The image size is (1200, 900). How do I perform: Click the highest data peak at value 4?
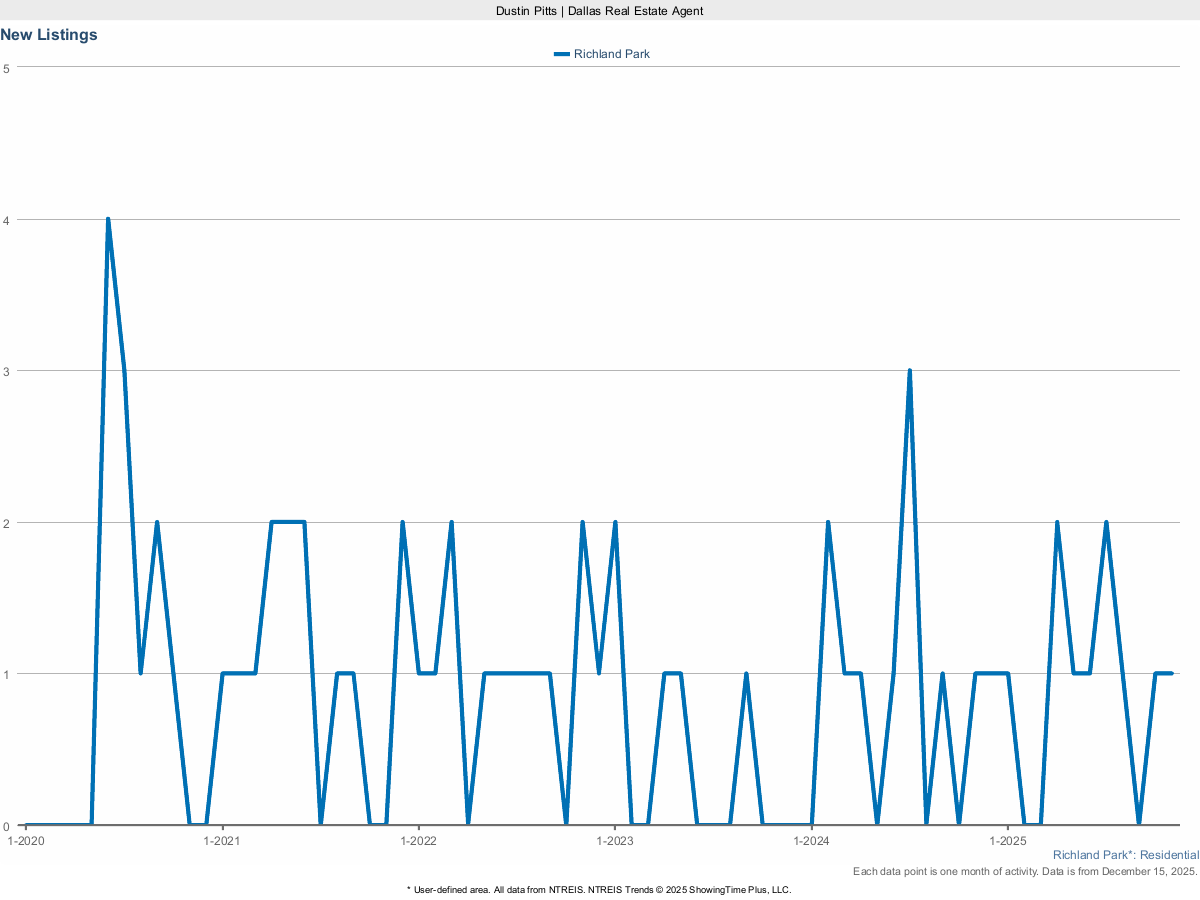[107, 219]
